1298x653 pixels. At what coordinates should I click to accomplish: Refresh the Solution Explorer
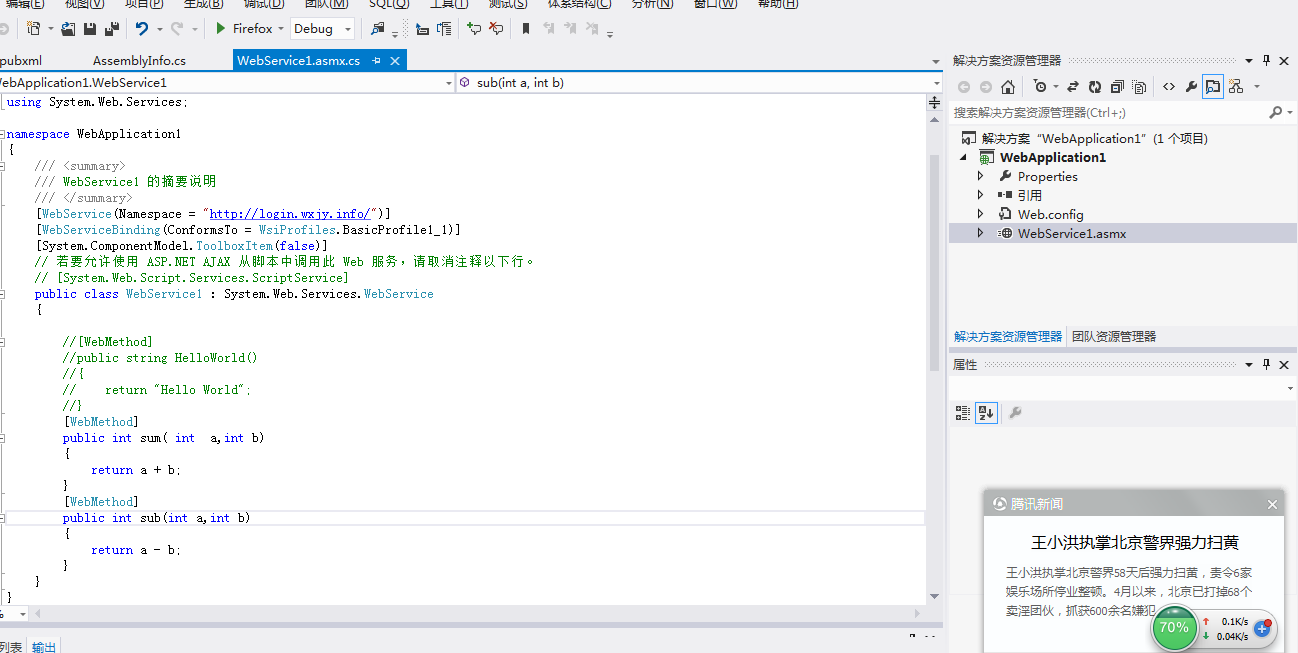point(1095,87)
